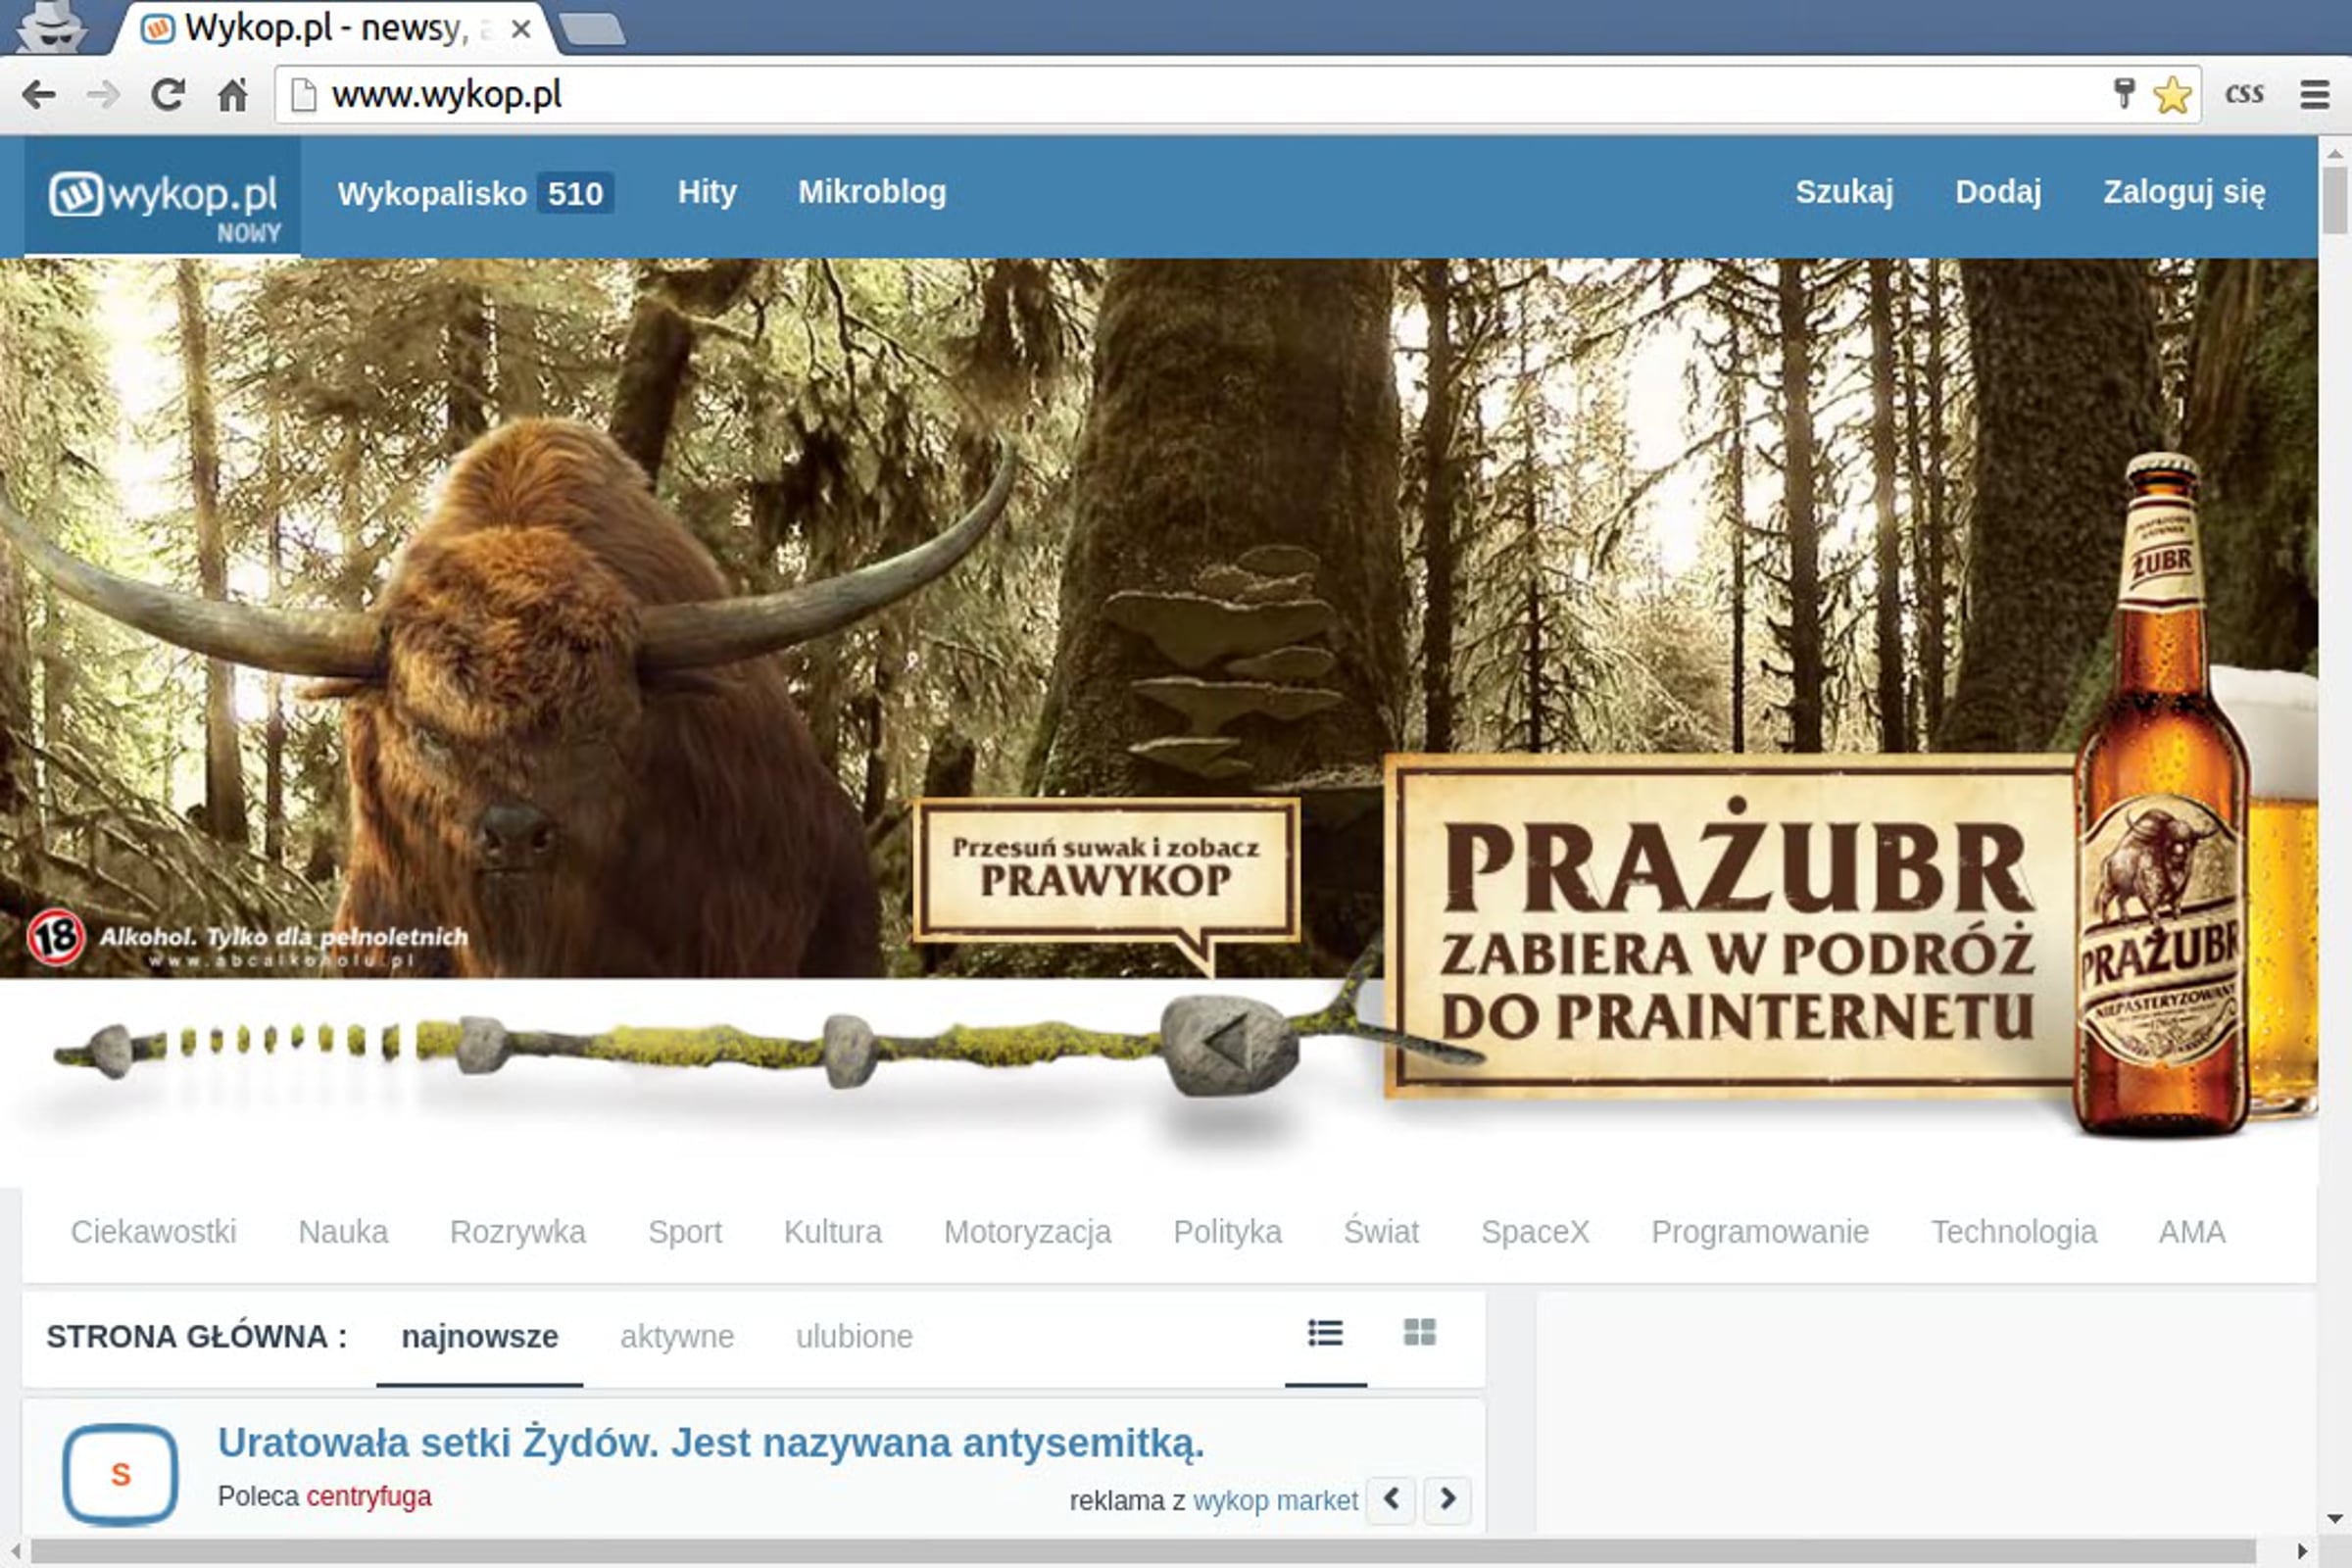Click the browser back arrow
This screenshot has height=1568, width=2352.
pyautogui.click(x=39, y=95)
